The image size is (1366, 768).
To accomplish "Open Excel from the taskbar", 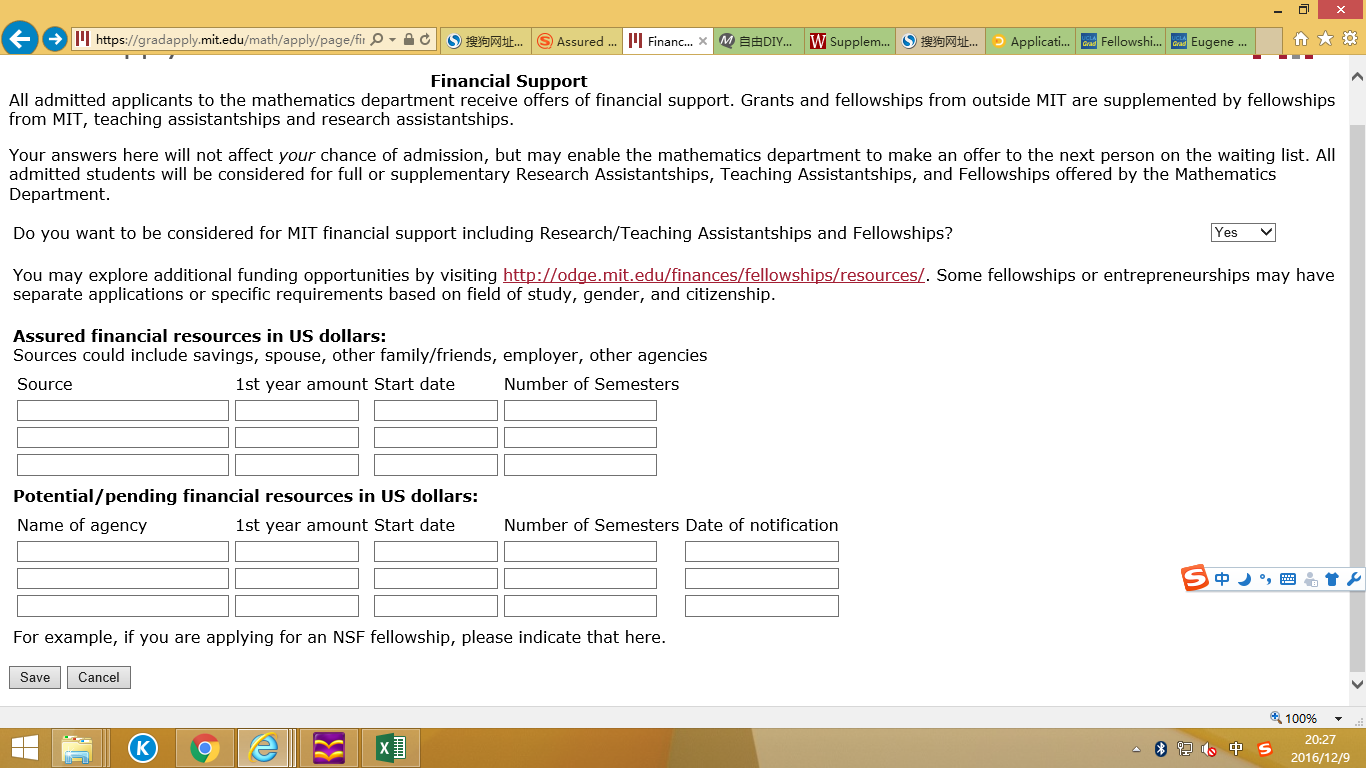I will [391, 748].
